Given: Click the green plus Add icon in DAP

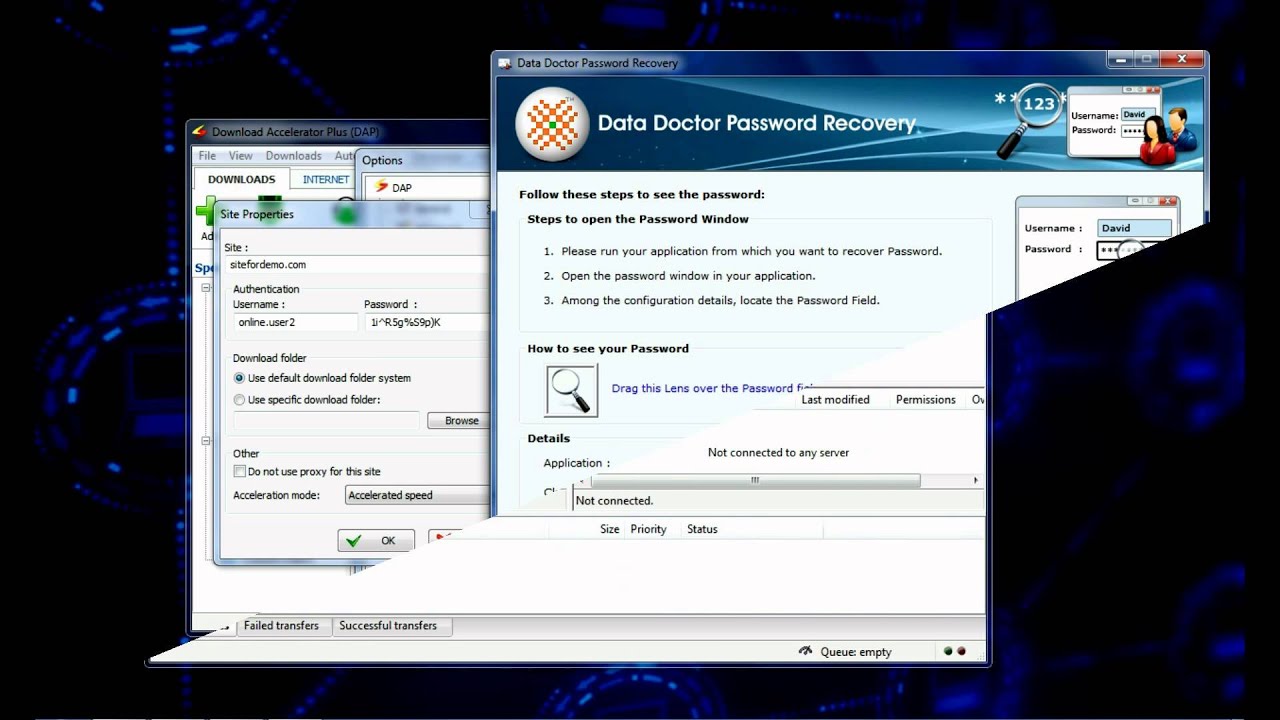Looking at the screenshot, I should pos(206,212).
